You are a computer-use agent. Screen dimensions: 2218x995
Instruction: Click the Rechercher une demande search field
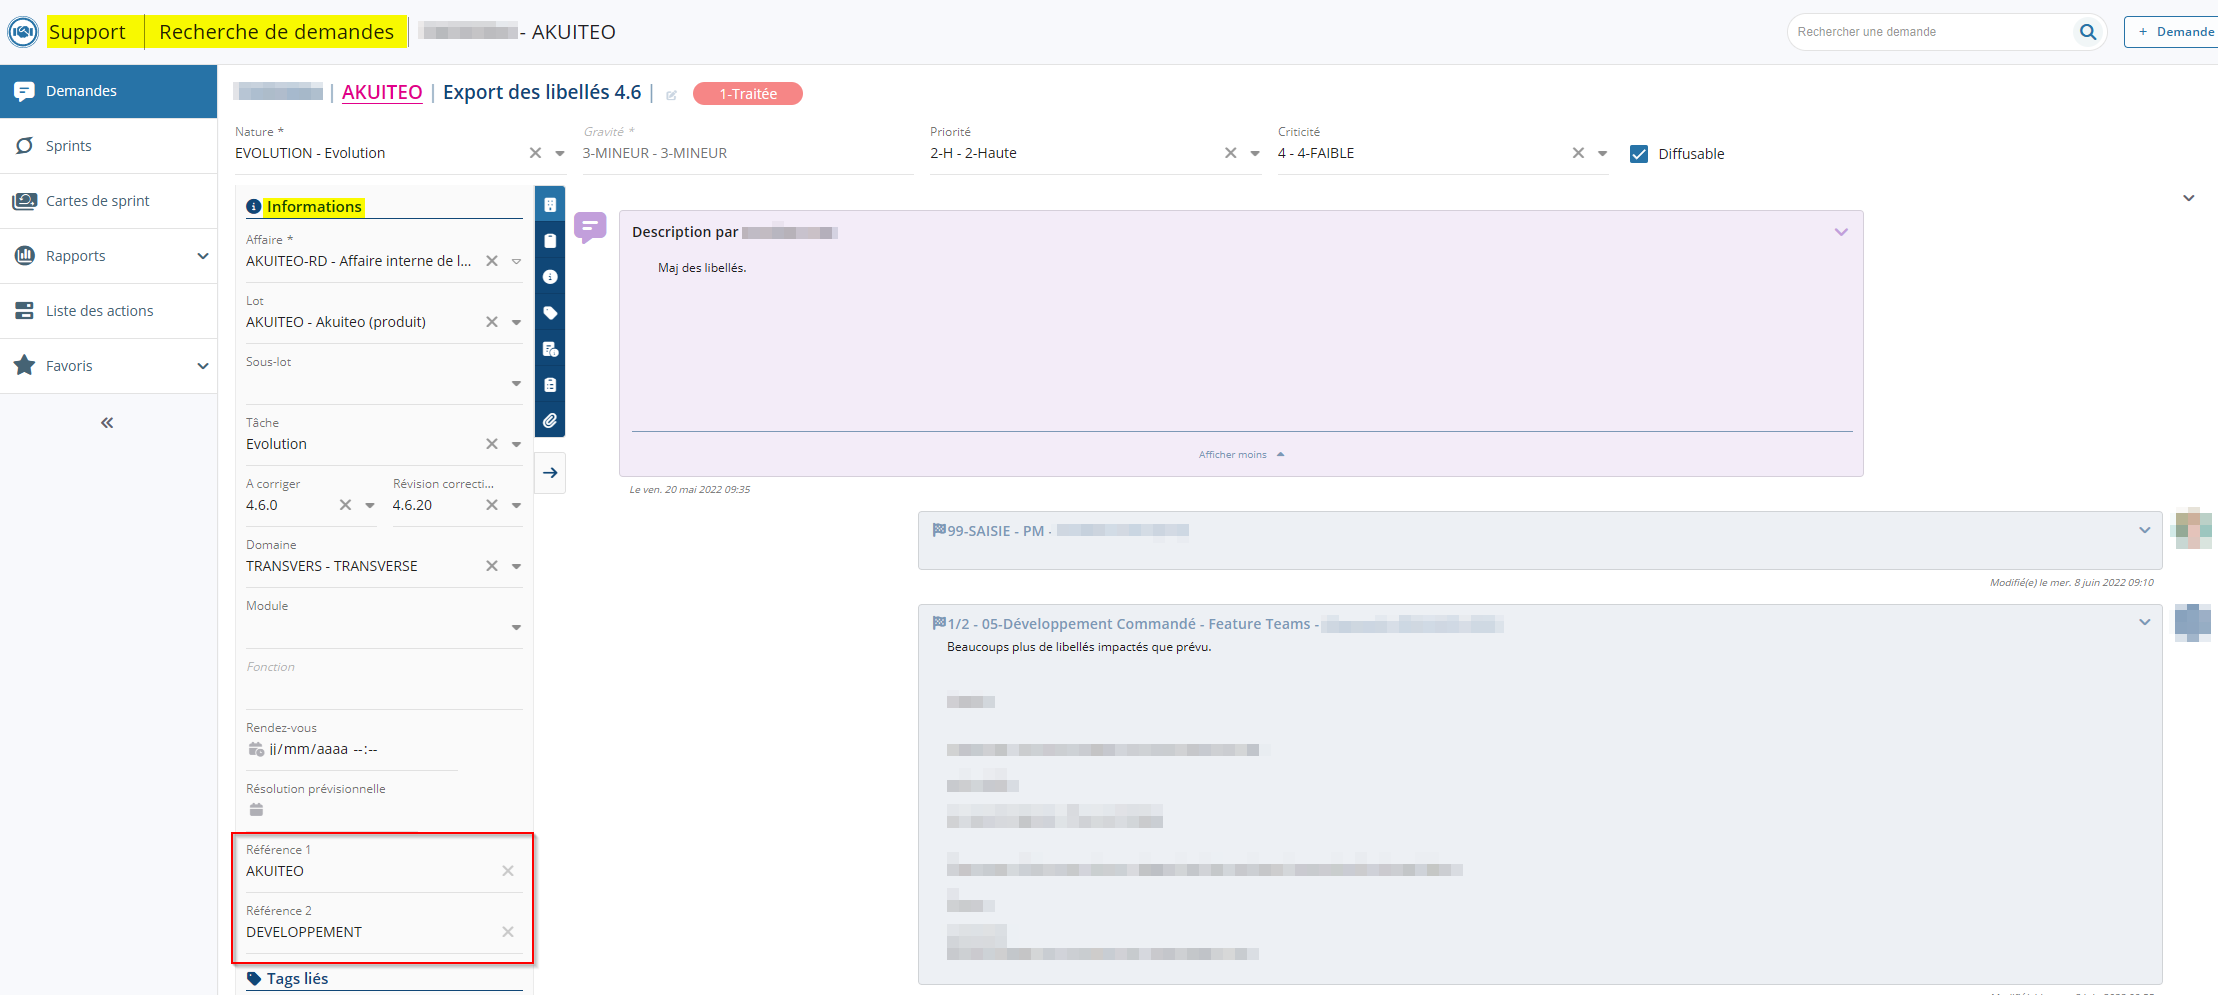click(x=1930, y=32)
